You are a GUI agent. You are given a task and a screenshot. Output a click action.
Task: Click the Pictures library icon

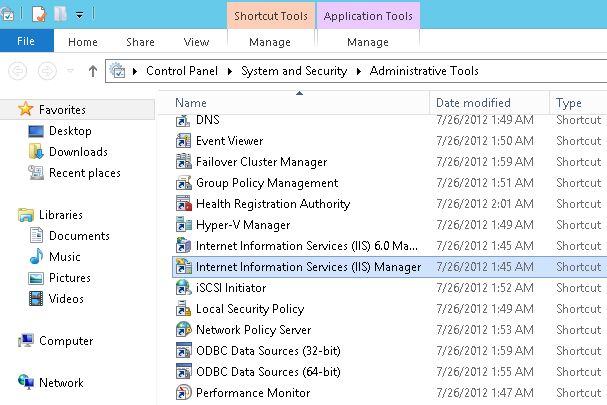click(x=36, y=278)
